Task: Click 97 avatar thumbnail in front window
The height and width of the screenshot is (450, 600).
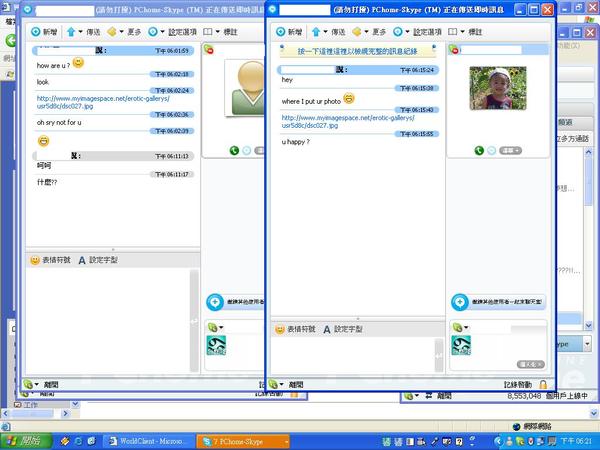Action: (461, 345)
